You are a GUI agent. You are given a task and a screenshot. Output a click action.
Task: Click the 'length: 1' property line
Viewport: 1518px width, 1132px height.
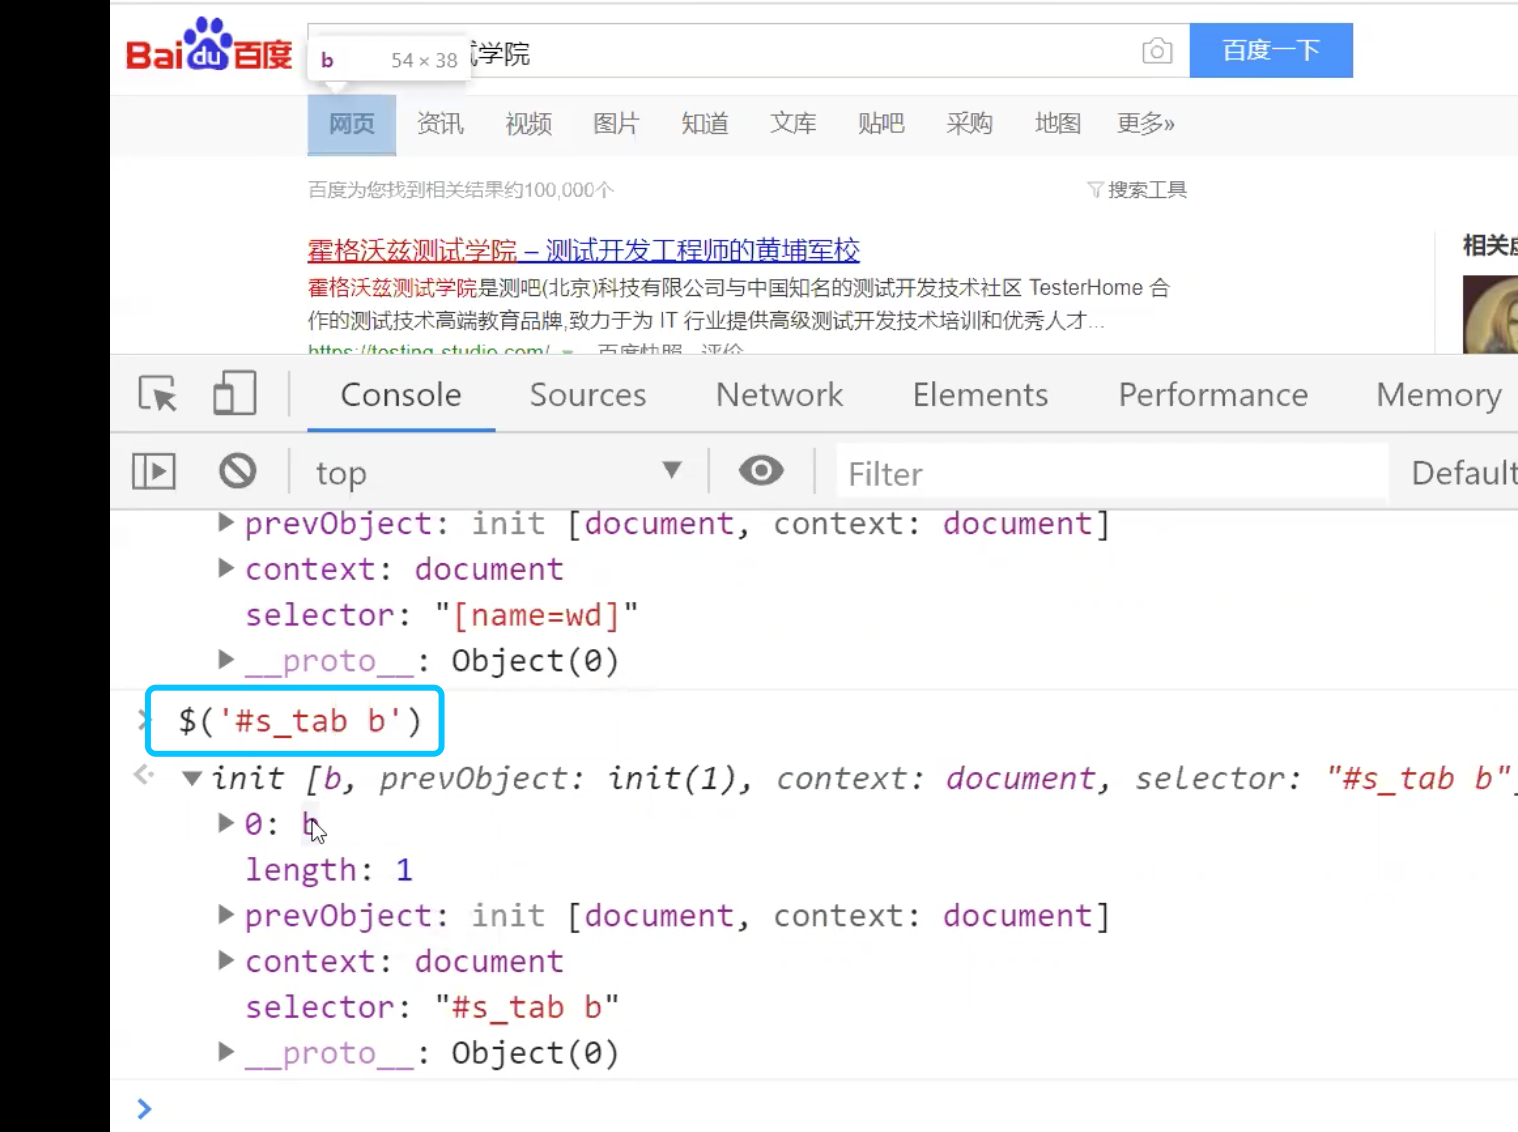click(329, 869)
